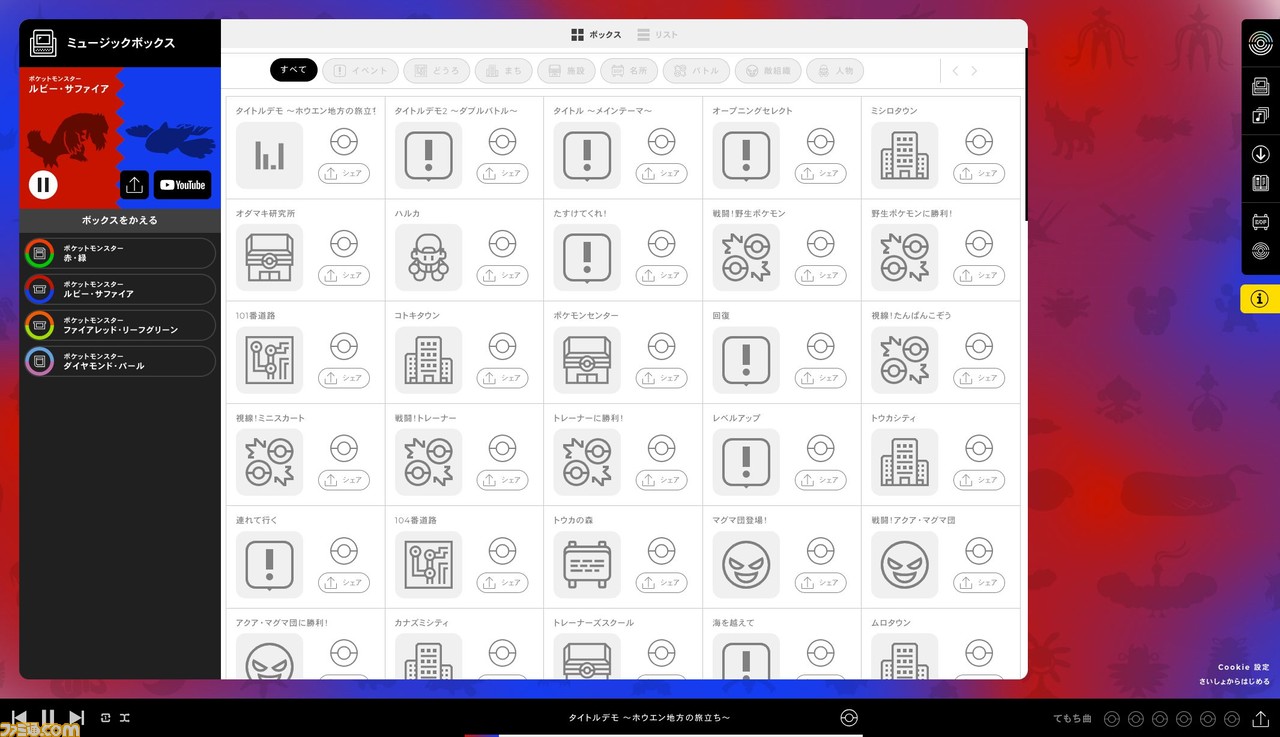Pause from the bottom player bar
Image resolution: width=1280 pixels, height=737 pixels.
pos(47,717)
